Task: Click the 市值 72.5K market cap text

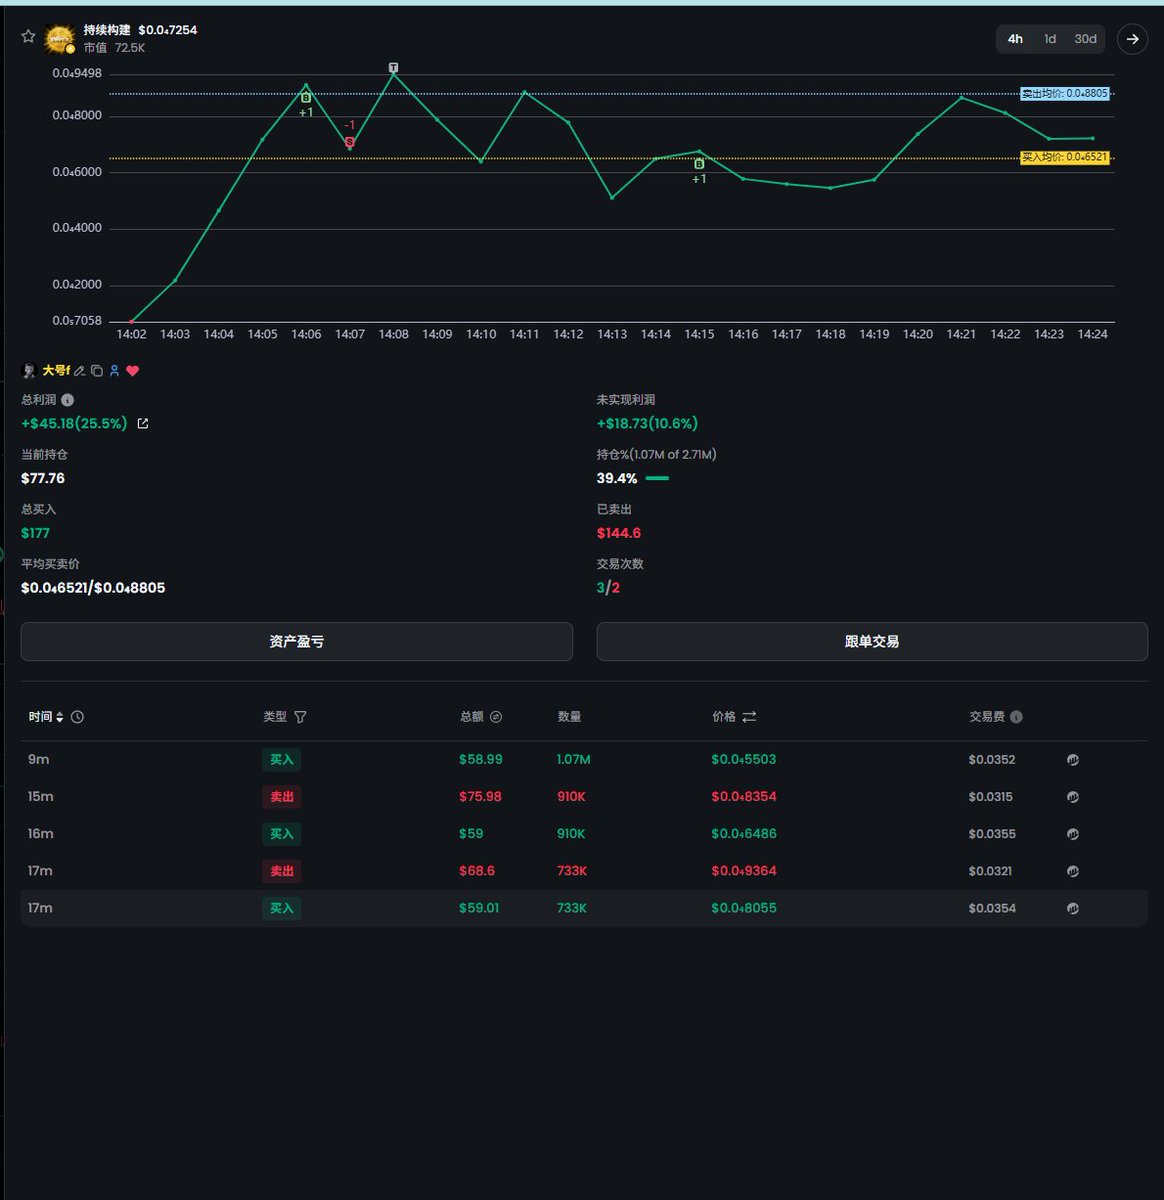Action: (114, 48)
